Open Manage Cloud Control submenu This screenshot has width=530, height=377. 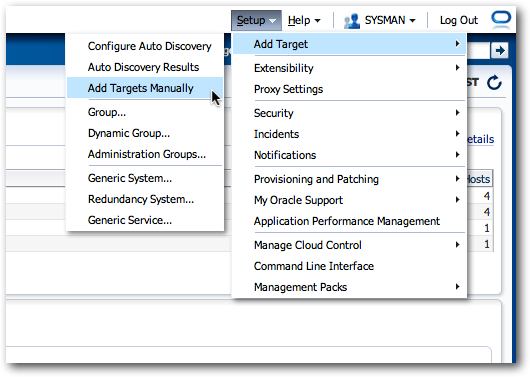pyautogui.click(x=350, y=245)
